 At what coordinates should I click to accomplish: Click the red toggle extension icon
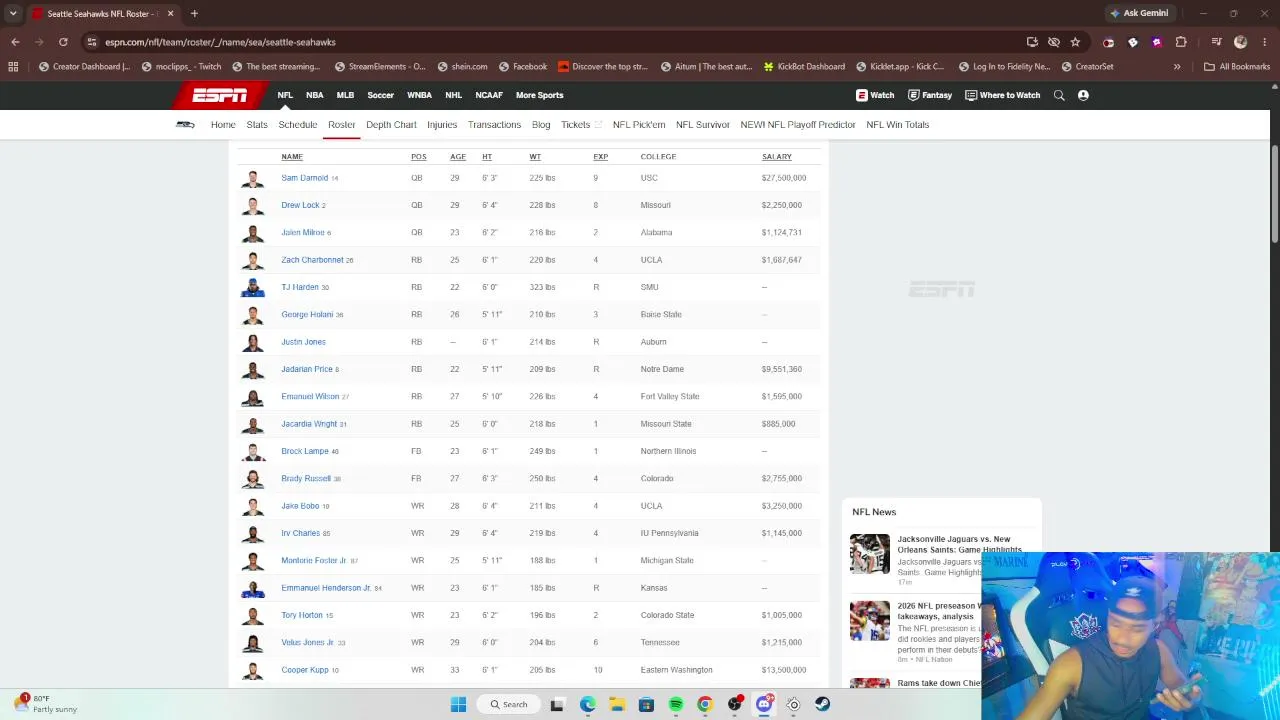click(1108, 42)
